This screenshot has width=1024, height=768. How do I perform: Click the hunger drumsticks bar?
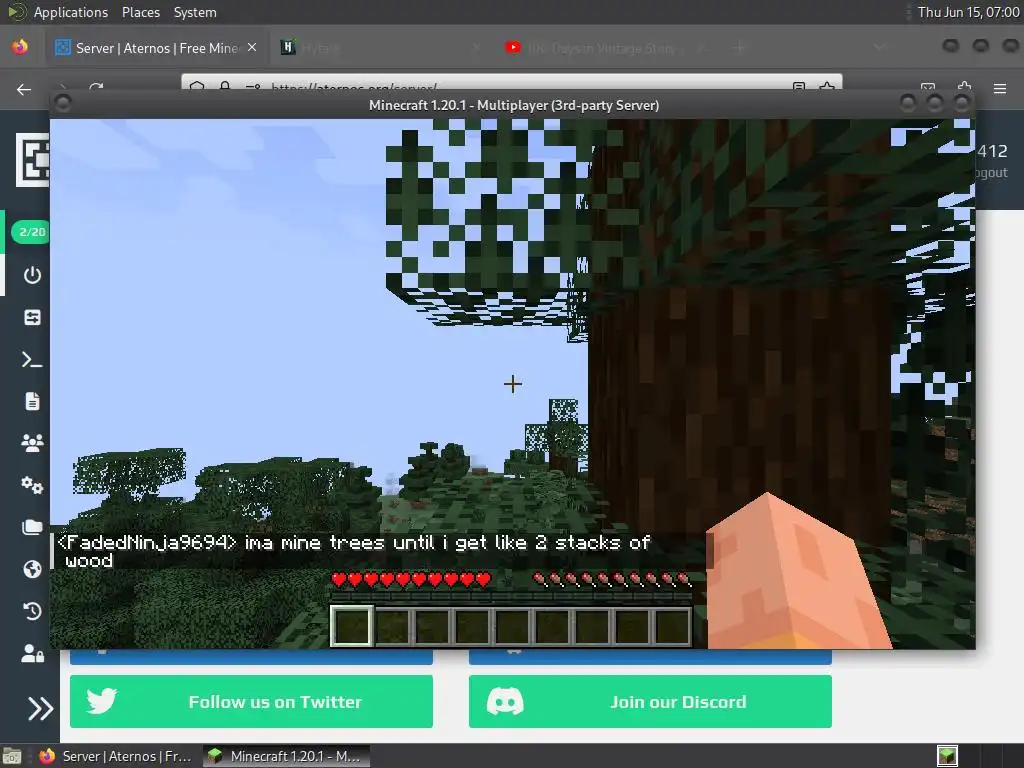[611, 579]
